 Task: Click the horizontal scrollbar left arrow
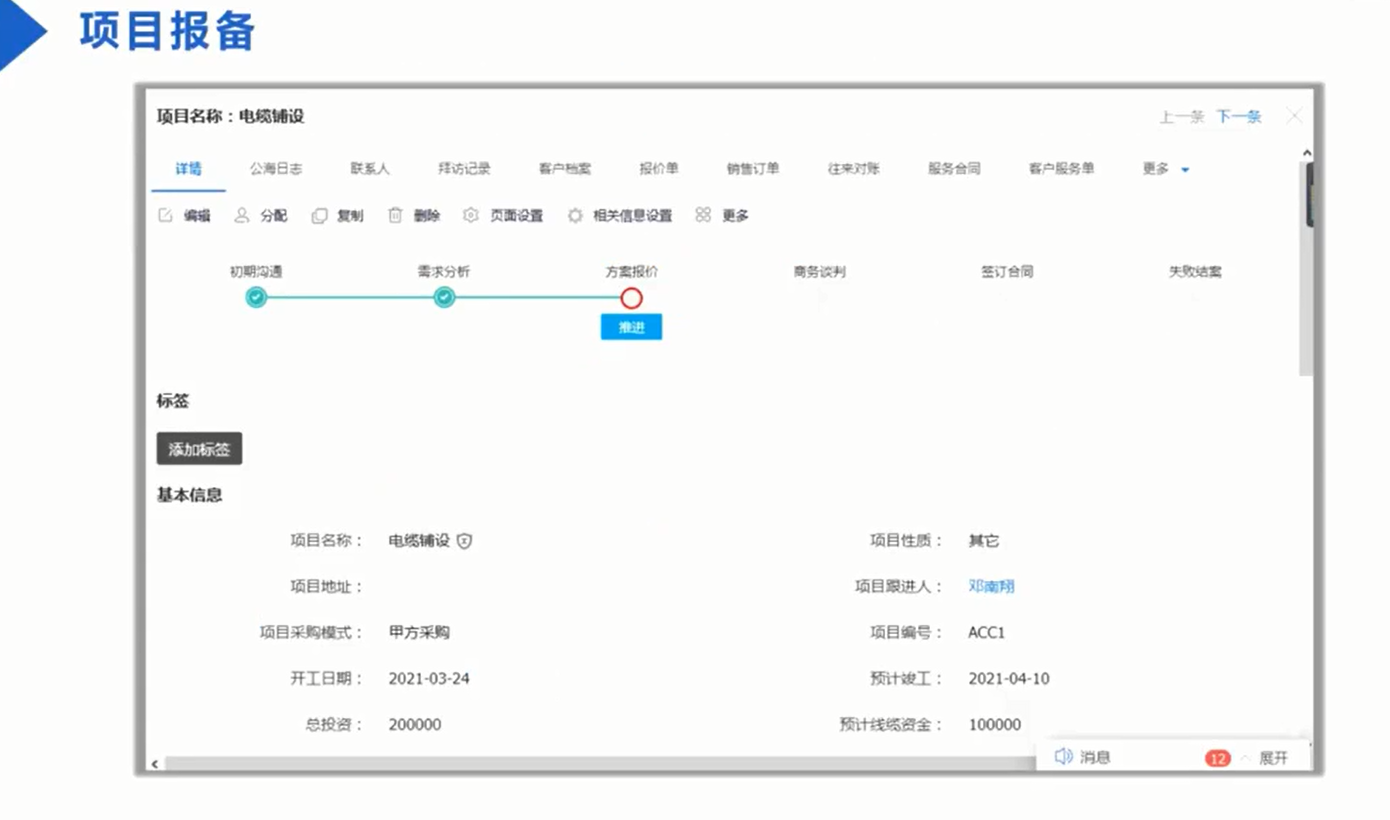pos(154,764)
